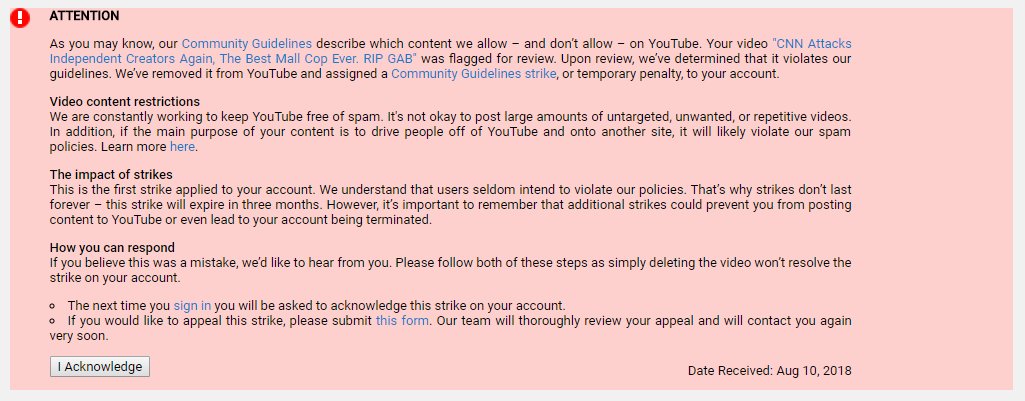Screen dimensions: 1025x401
Task: Open 'this form' to appeal the strike
Action: (402, 321)
